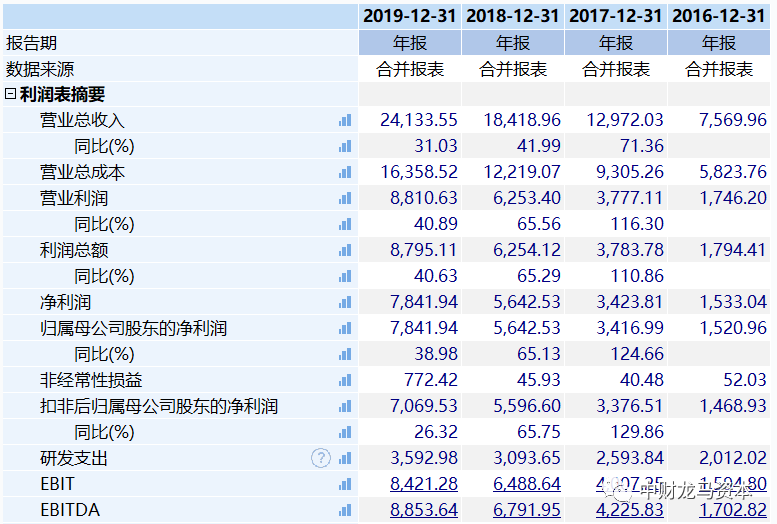This screenshot has height=524, width=777.
Task: Open chart icon for 同比(%) under 归属母公司股东的净利润
Action: click(345, 354)
